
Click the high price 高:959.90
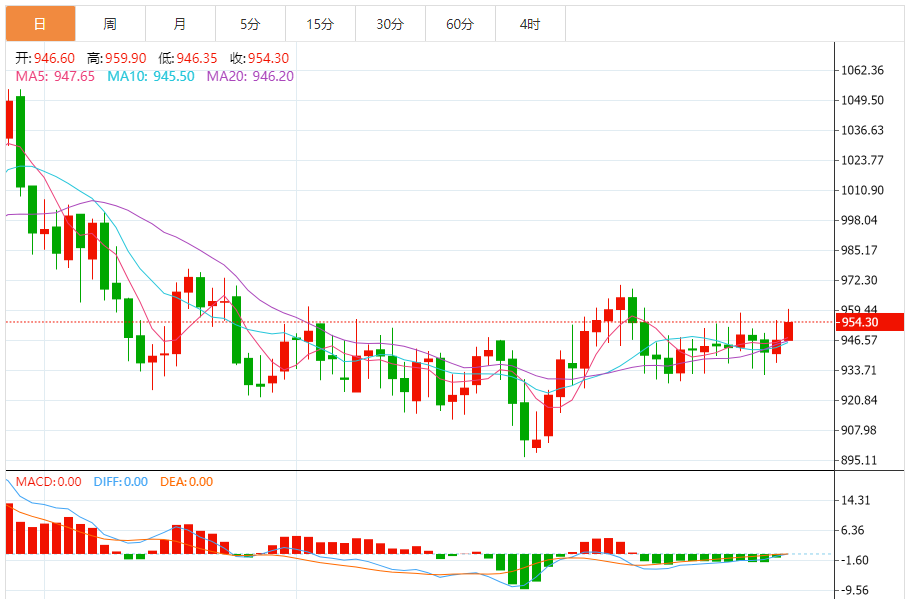point(117,58)
